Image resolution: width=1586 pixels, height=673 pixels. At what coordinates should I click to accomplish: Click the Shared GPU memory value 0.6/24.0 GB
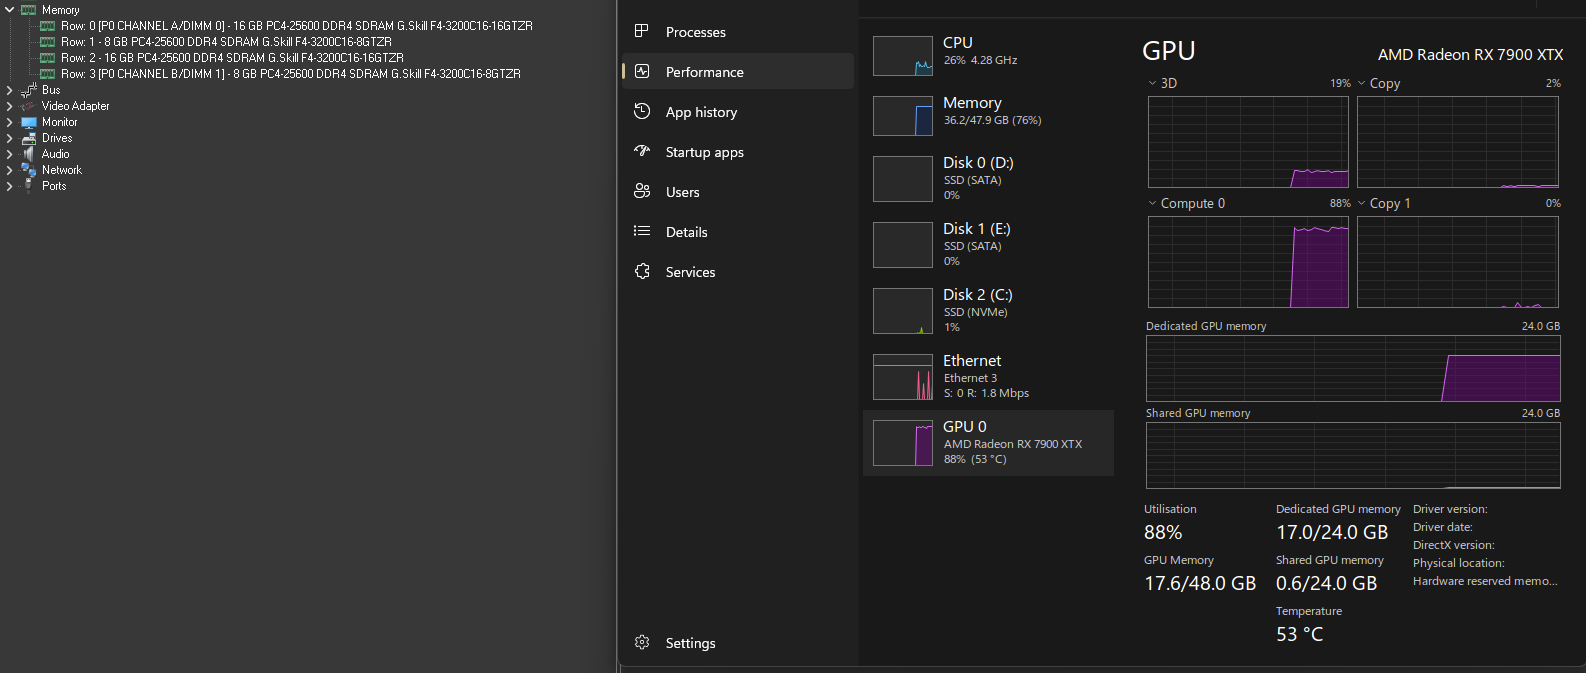tap(1327, 583)
